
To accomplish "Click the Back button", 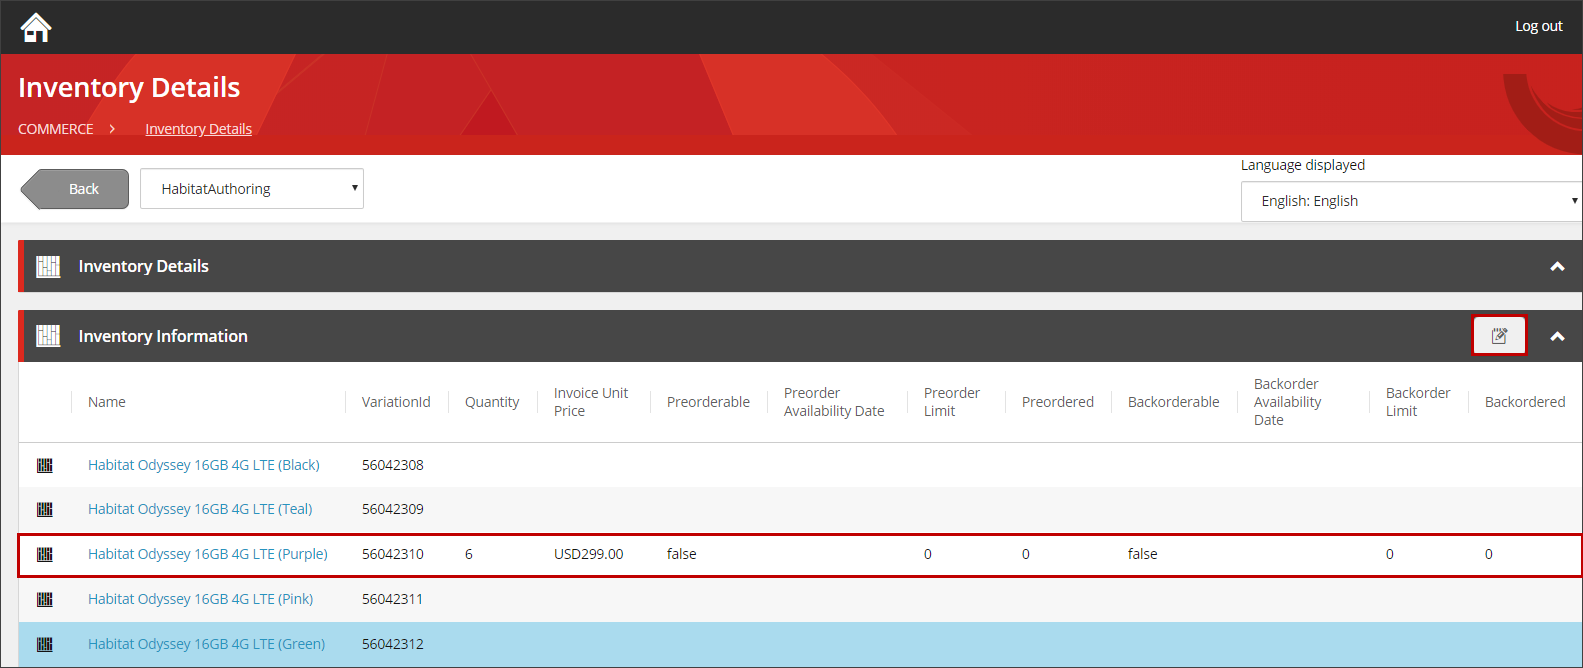I will click(x=75, y=189).
